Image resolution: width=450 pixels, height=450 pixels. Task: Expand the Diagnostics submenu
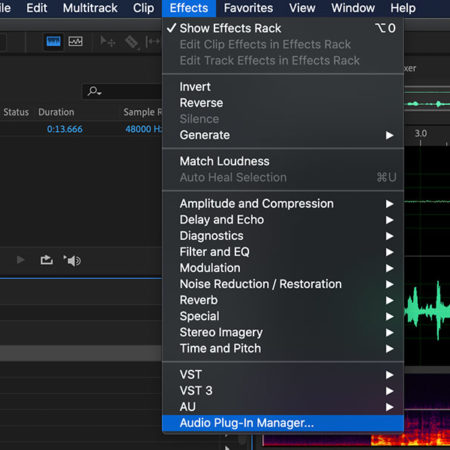283,236
